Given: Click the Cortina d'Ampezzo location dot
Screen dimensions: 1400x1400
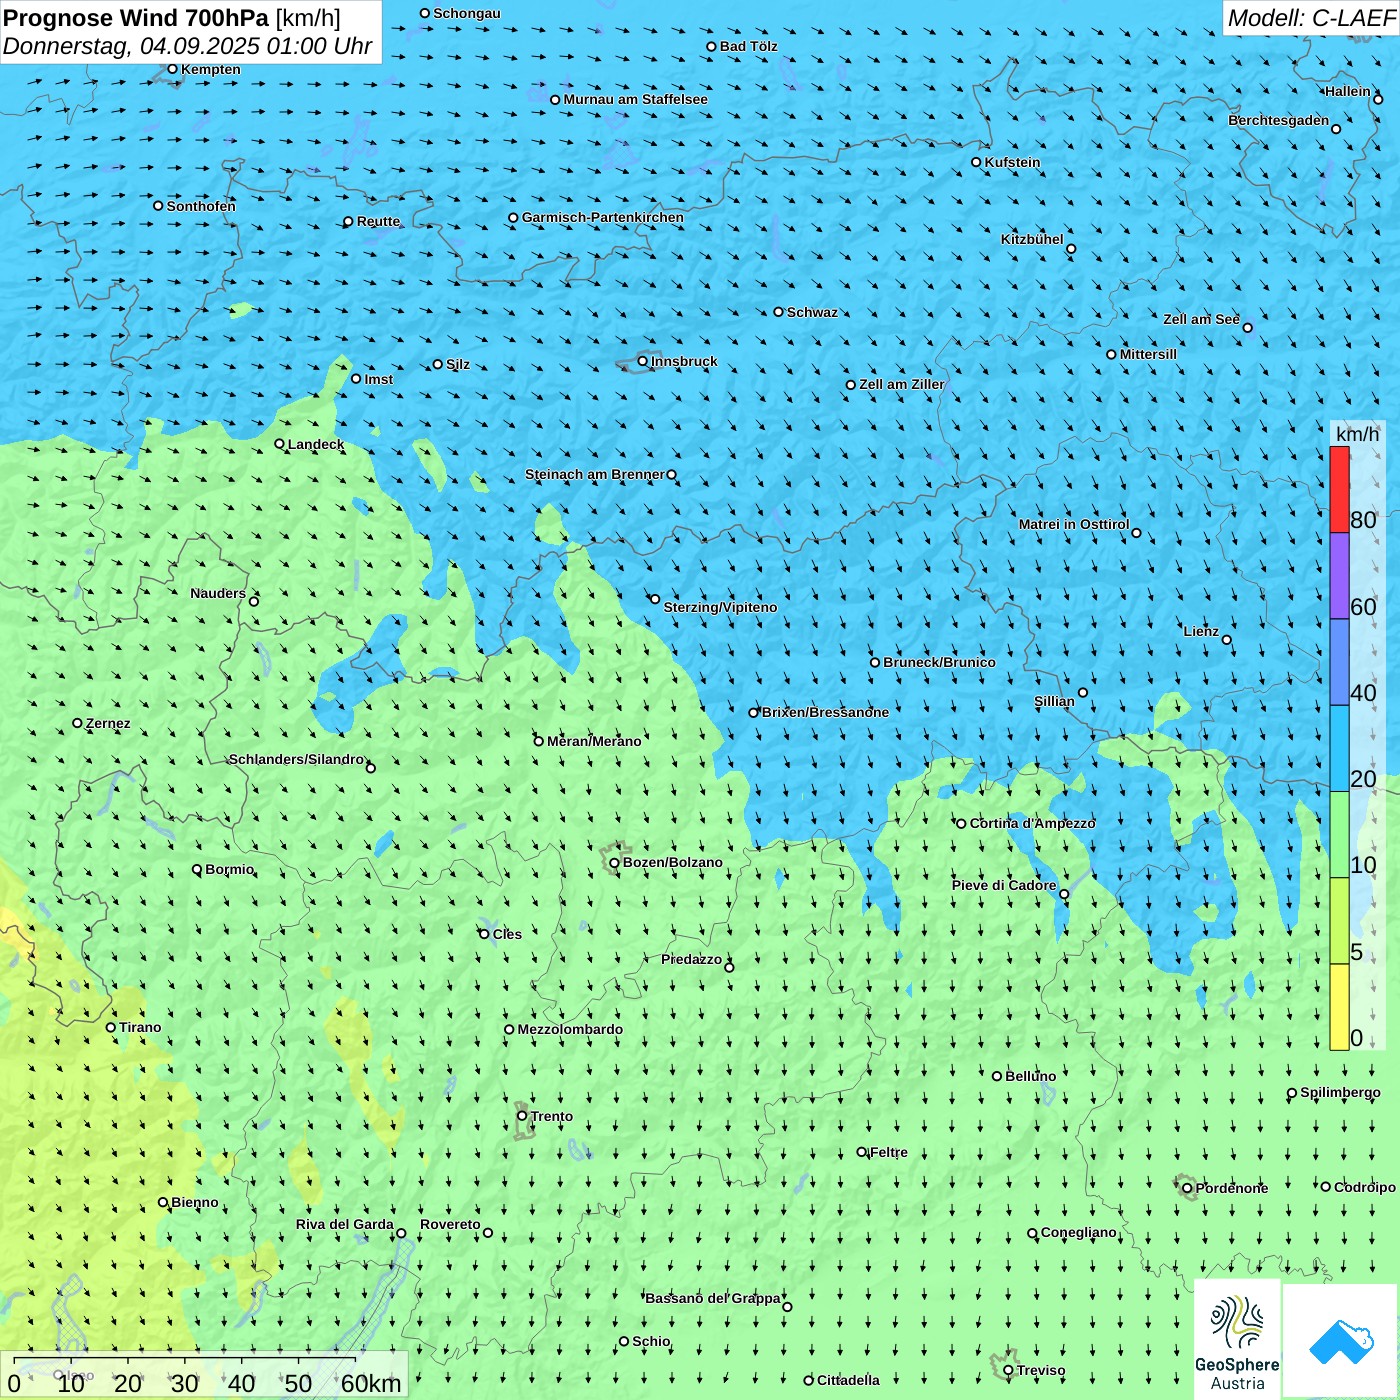Looking at the screenshot, I should pos(961,824).
